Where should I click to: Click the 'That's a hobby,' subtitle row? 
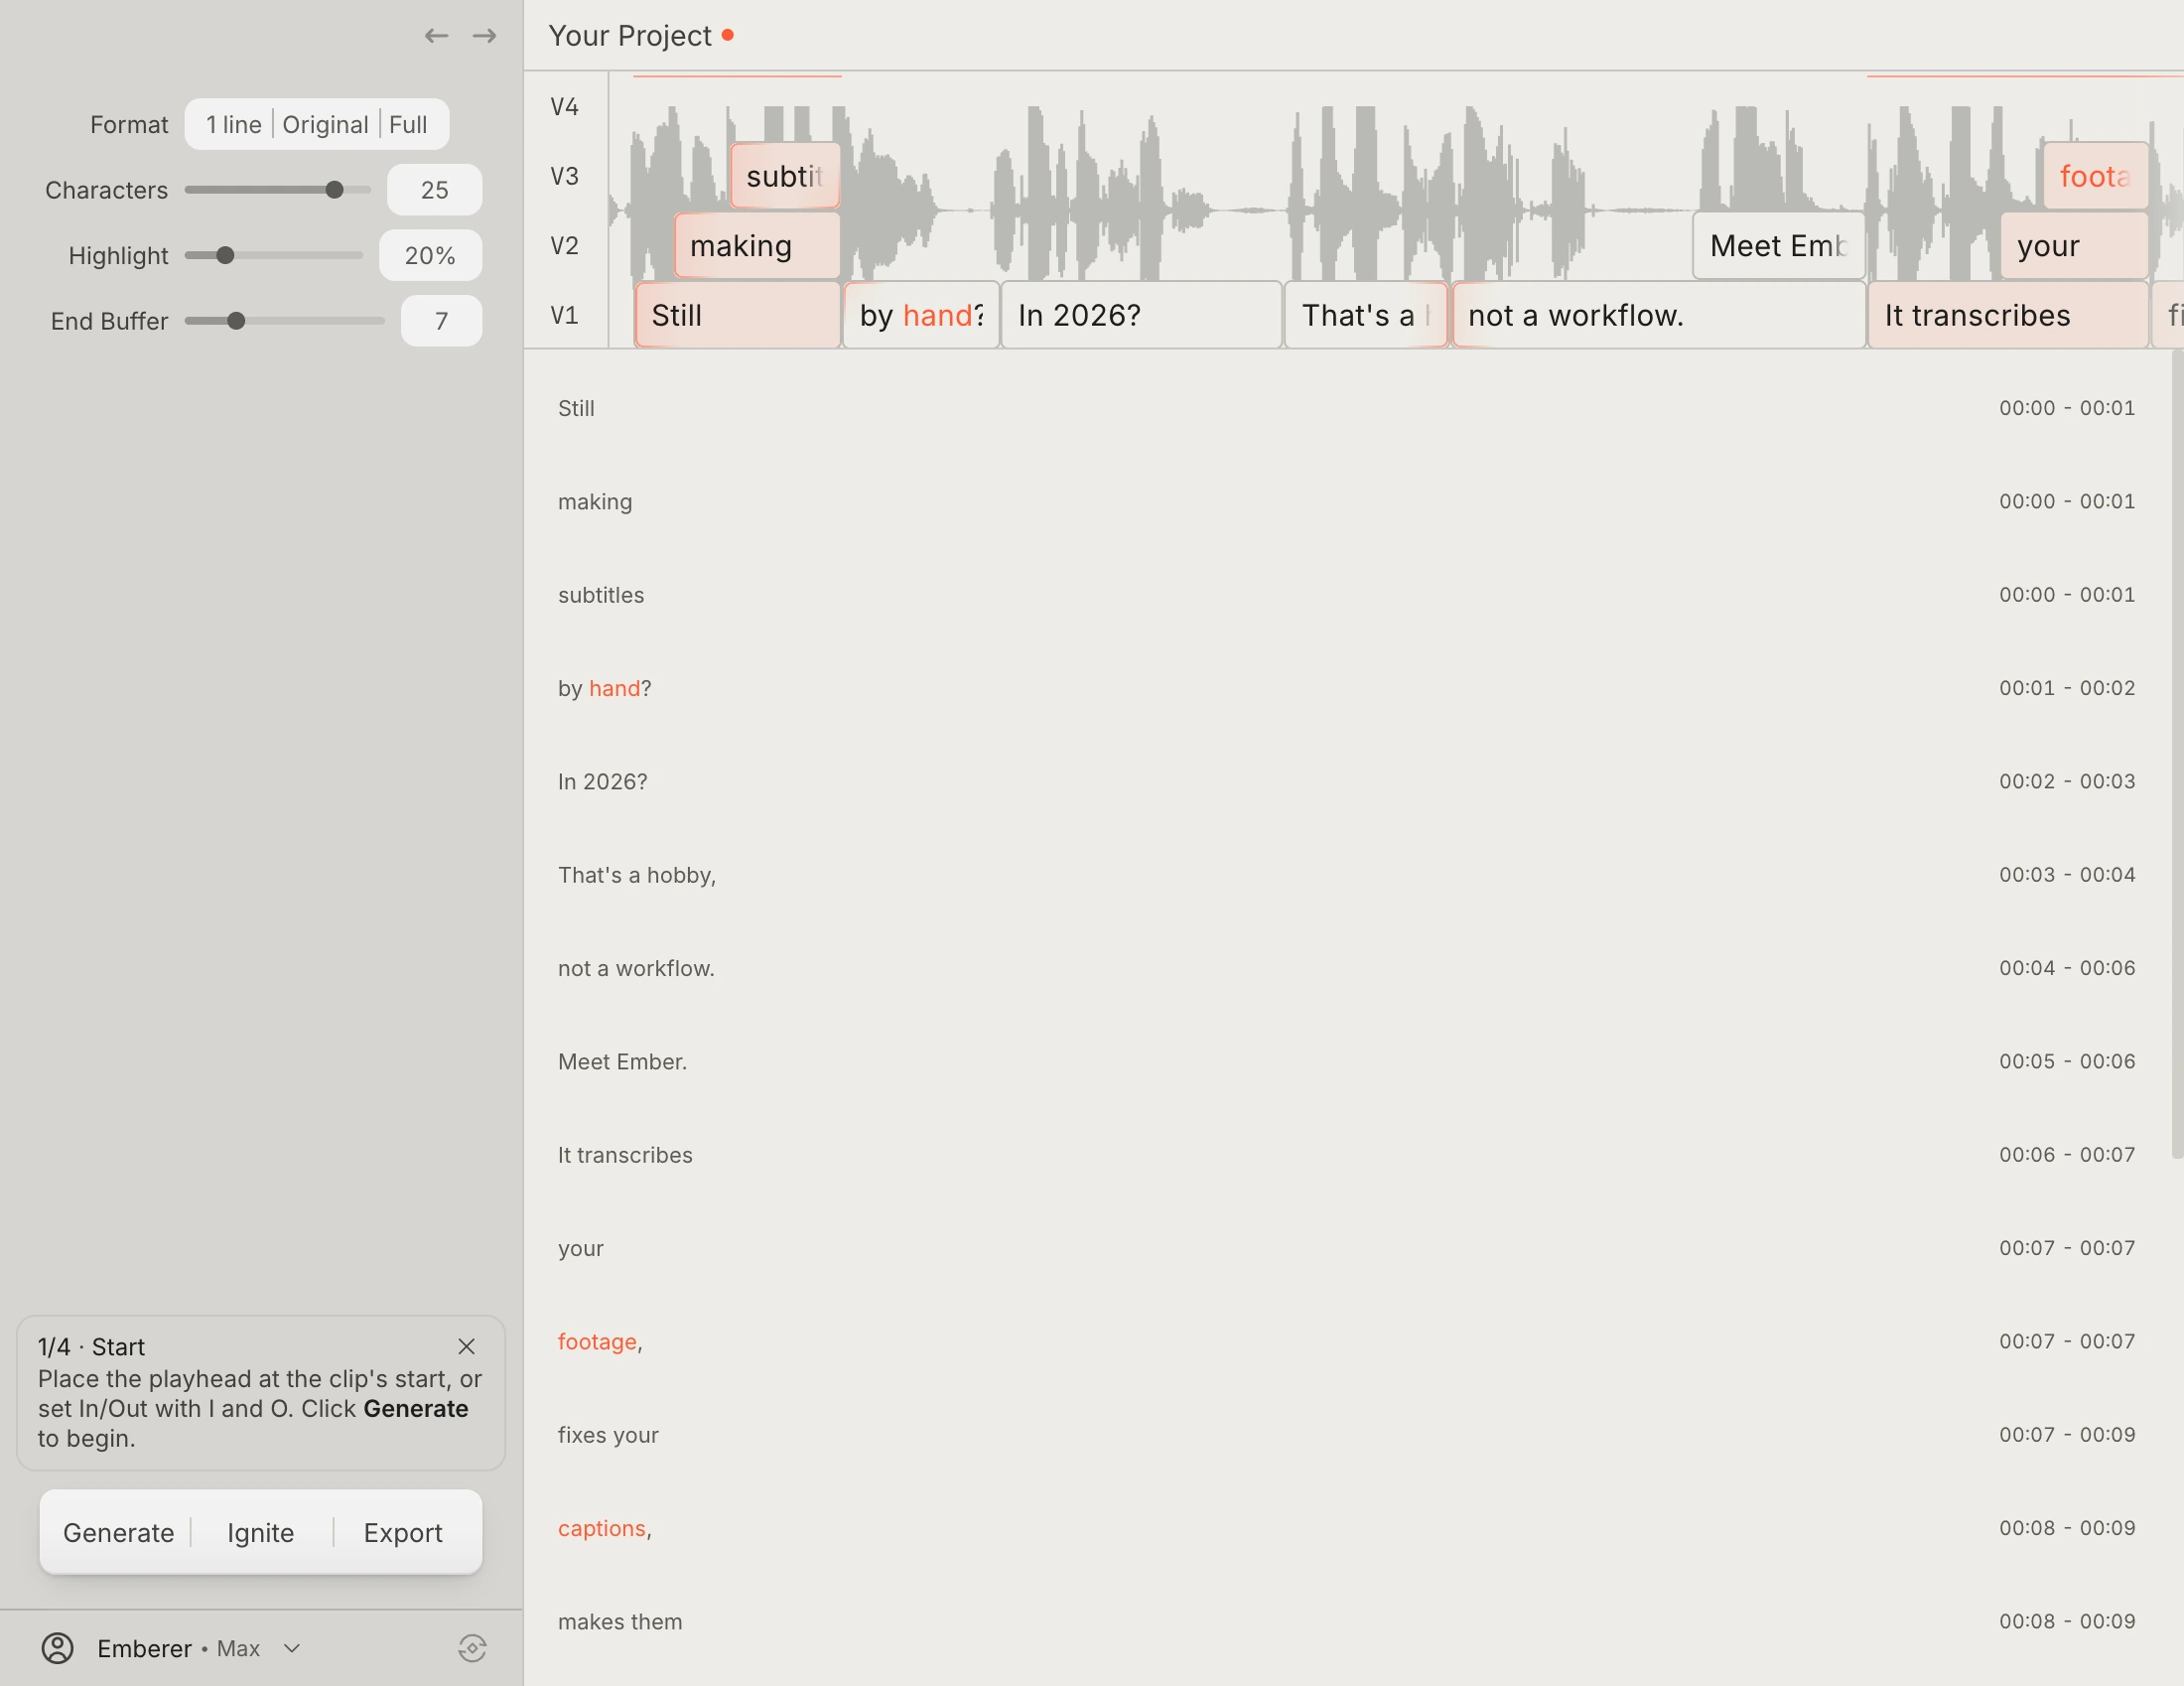(1346, 875)
